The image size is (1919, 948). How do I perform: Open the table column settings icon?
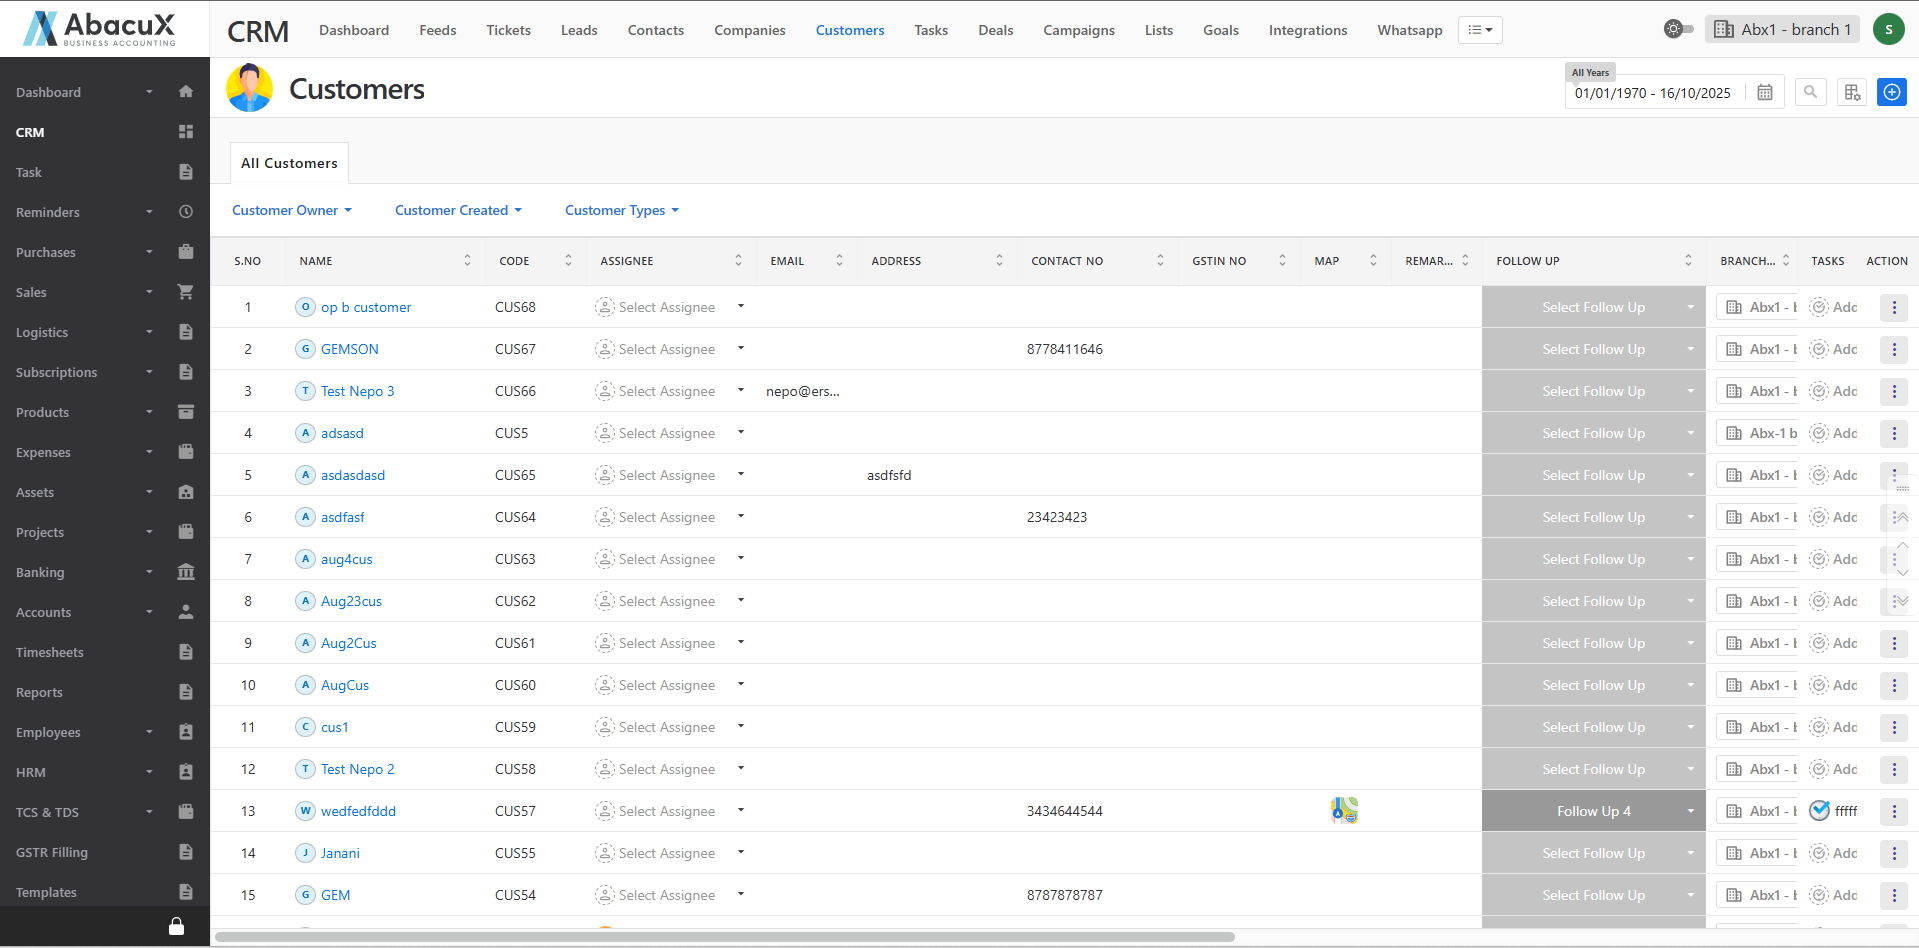[x=1852, y=92]
